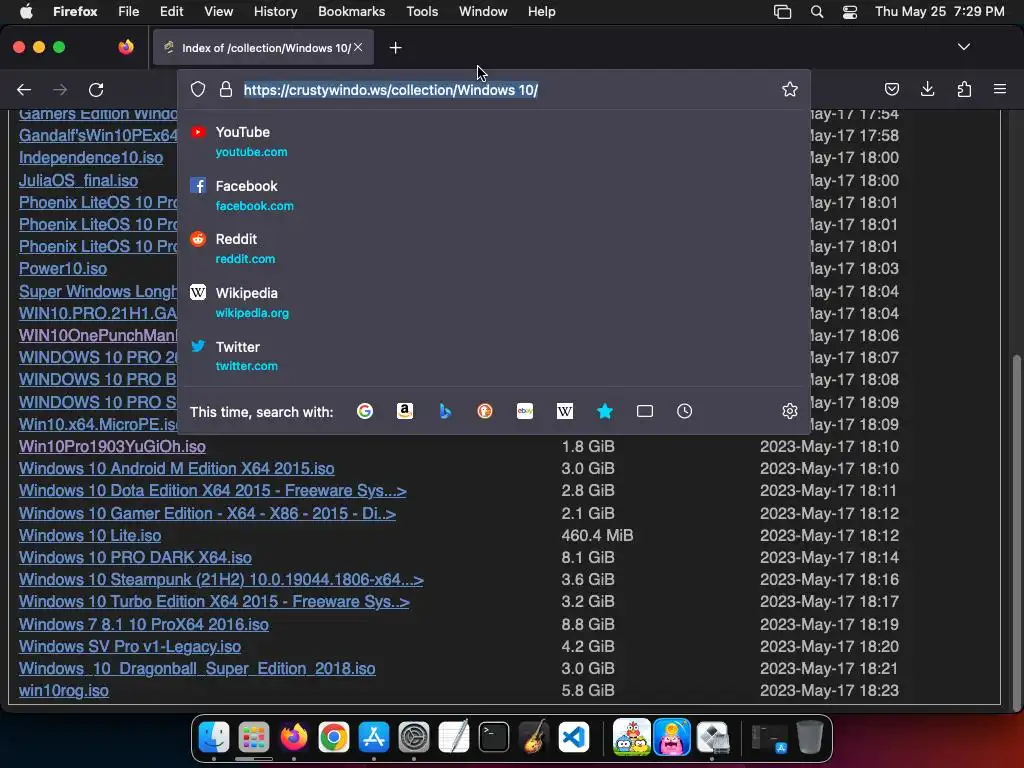This screenshot has height=768, width=1024.
Task: Bookmark this page with the star icon
Action: 790,89
